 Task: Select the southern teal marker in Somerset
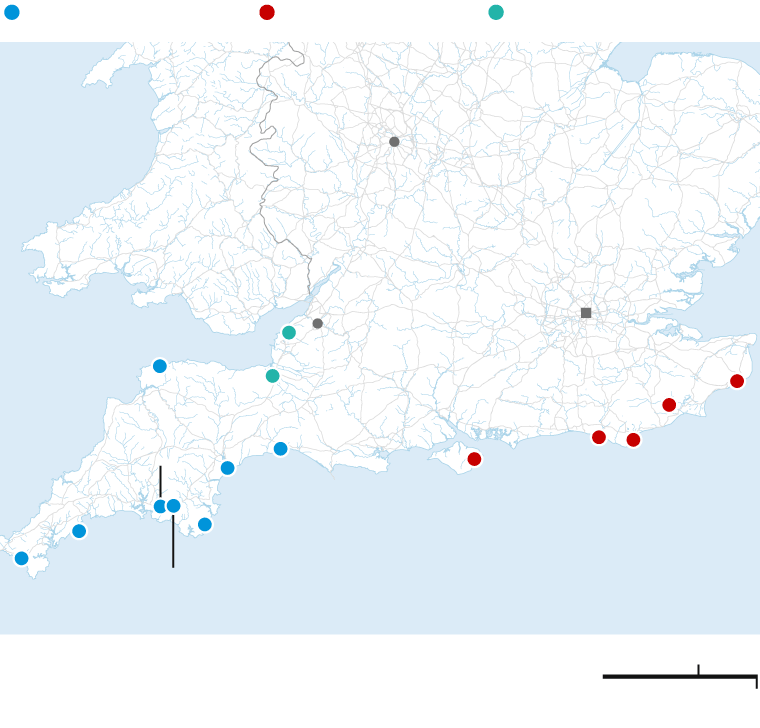pos(272,376)
